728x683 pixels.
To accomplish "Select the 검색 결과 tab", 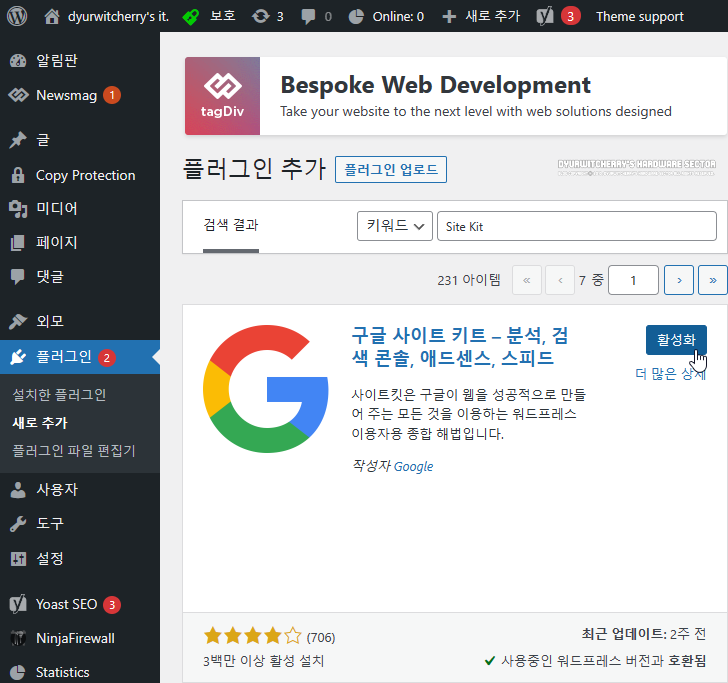I will click(231, 226).
